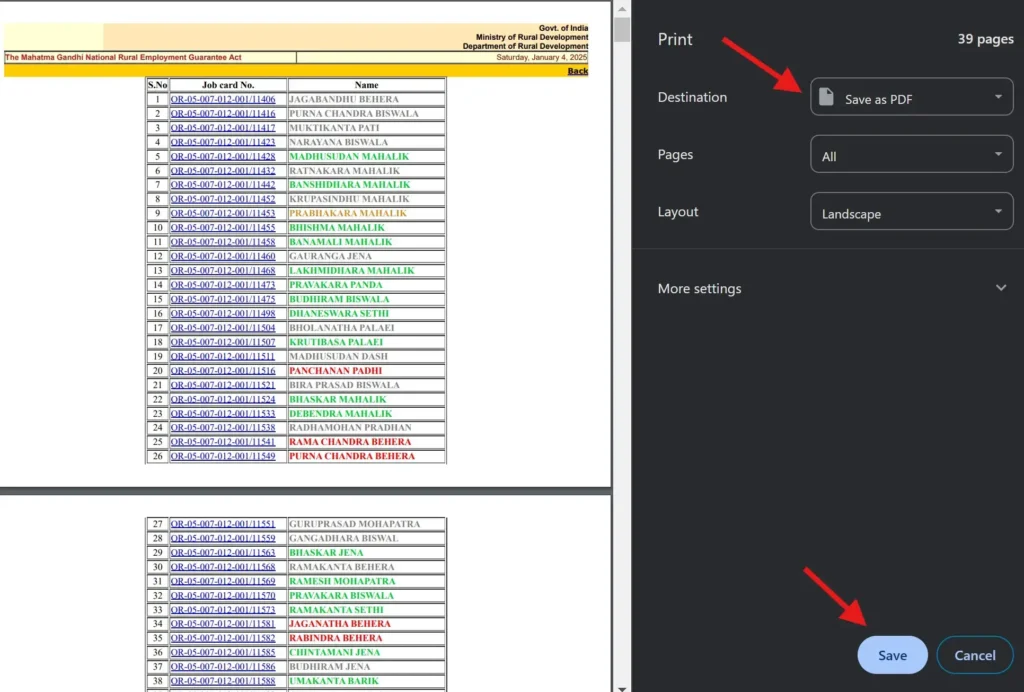
Task: Open job card OR-05-007-012-001/11521
Action: coord(223,385)
